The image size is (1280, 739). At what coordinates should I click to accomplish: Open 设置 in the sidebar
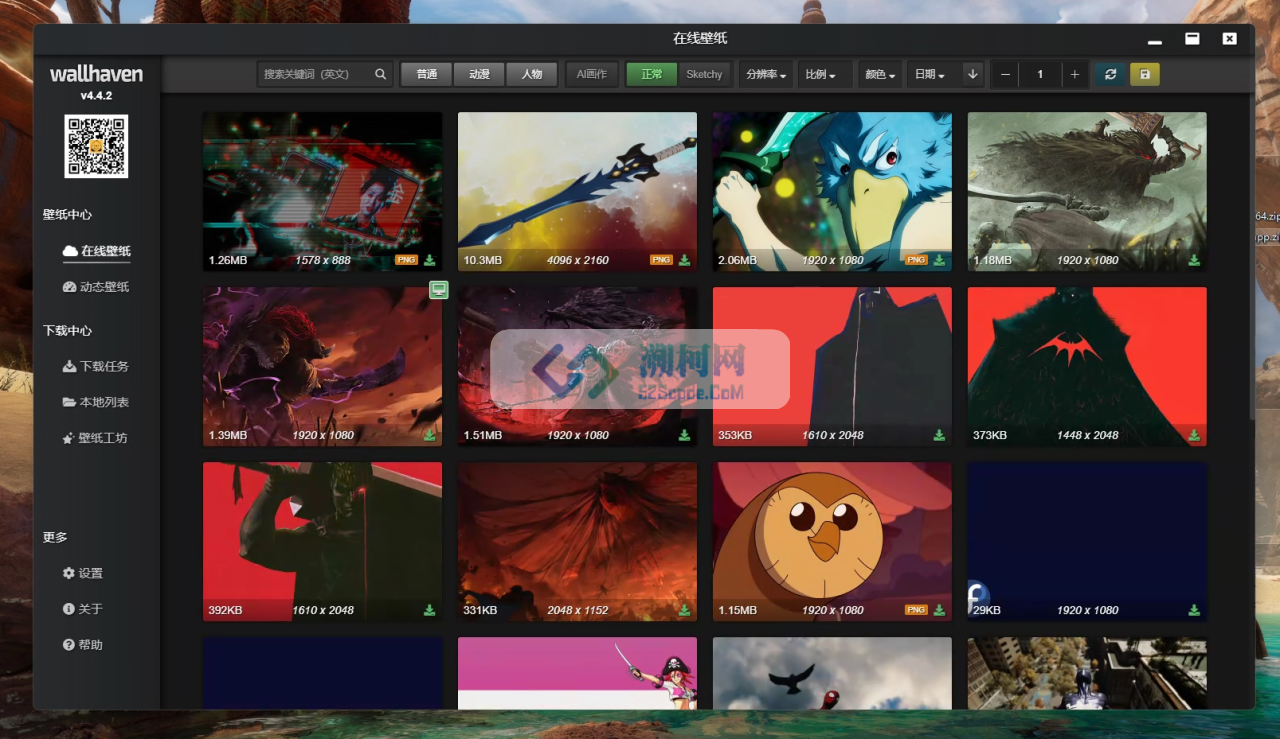pyautogui.click(x=83, y=573)
